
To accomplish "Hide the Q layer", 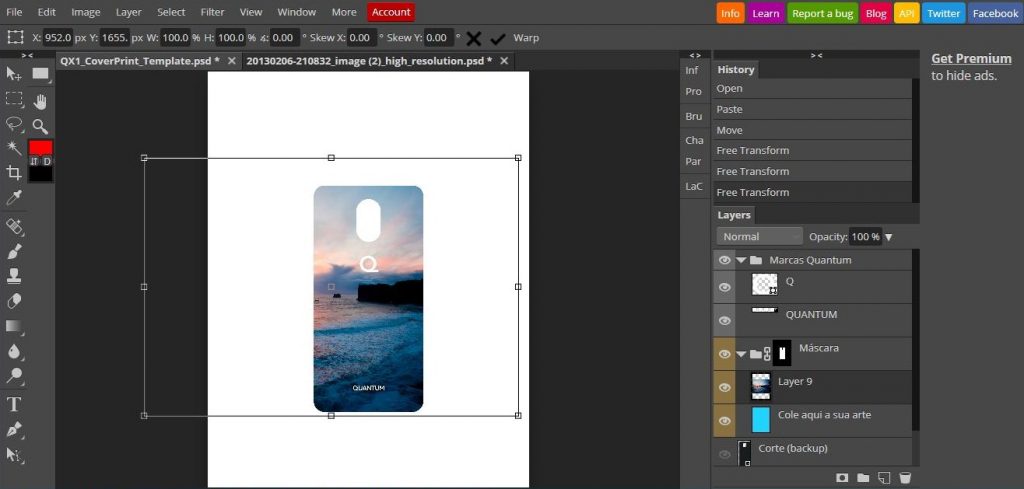I will (x=724, y=287).
